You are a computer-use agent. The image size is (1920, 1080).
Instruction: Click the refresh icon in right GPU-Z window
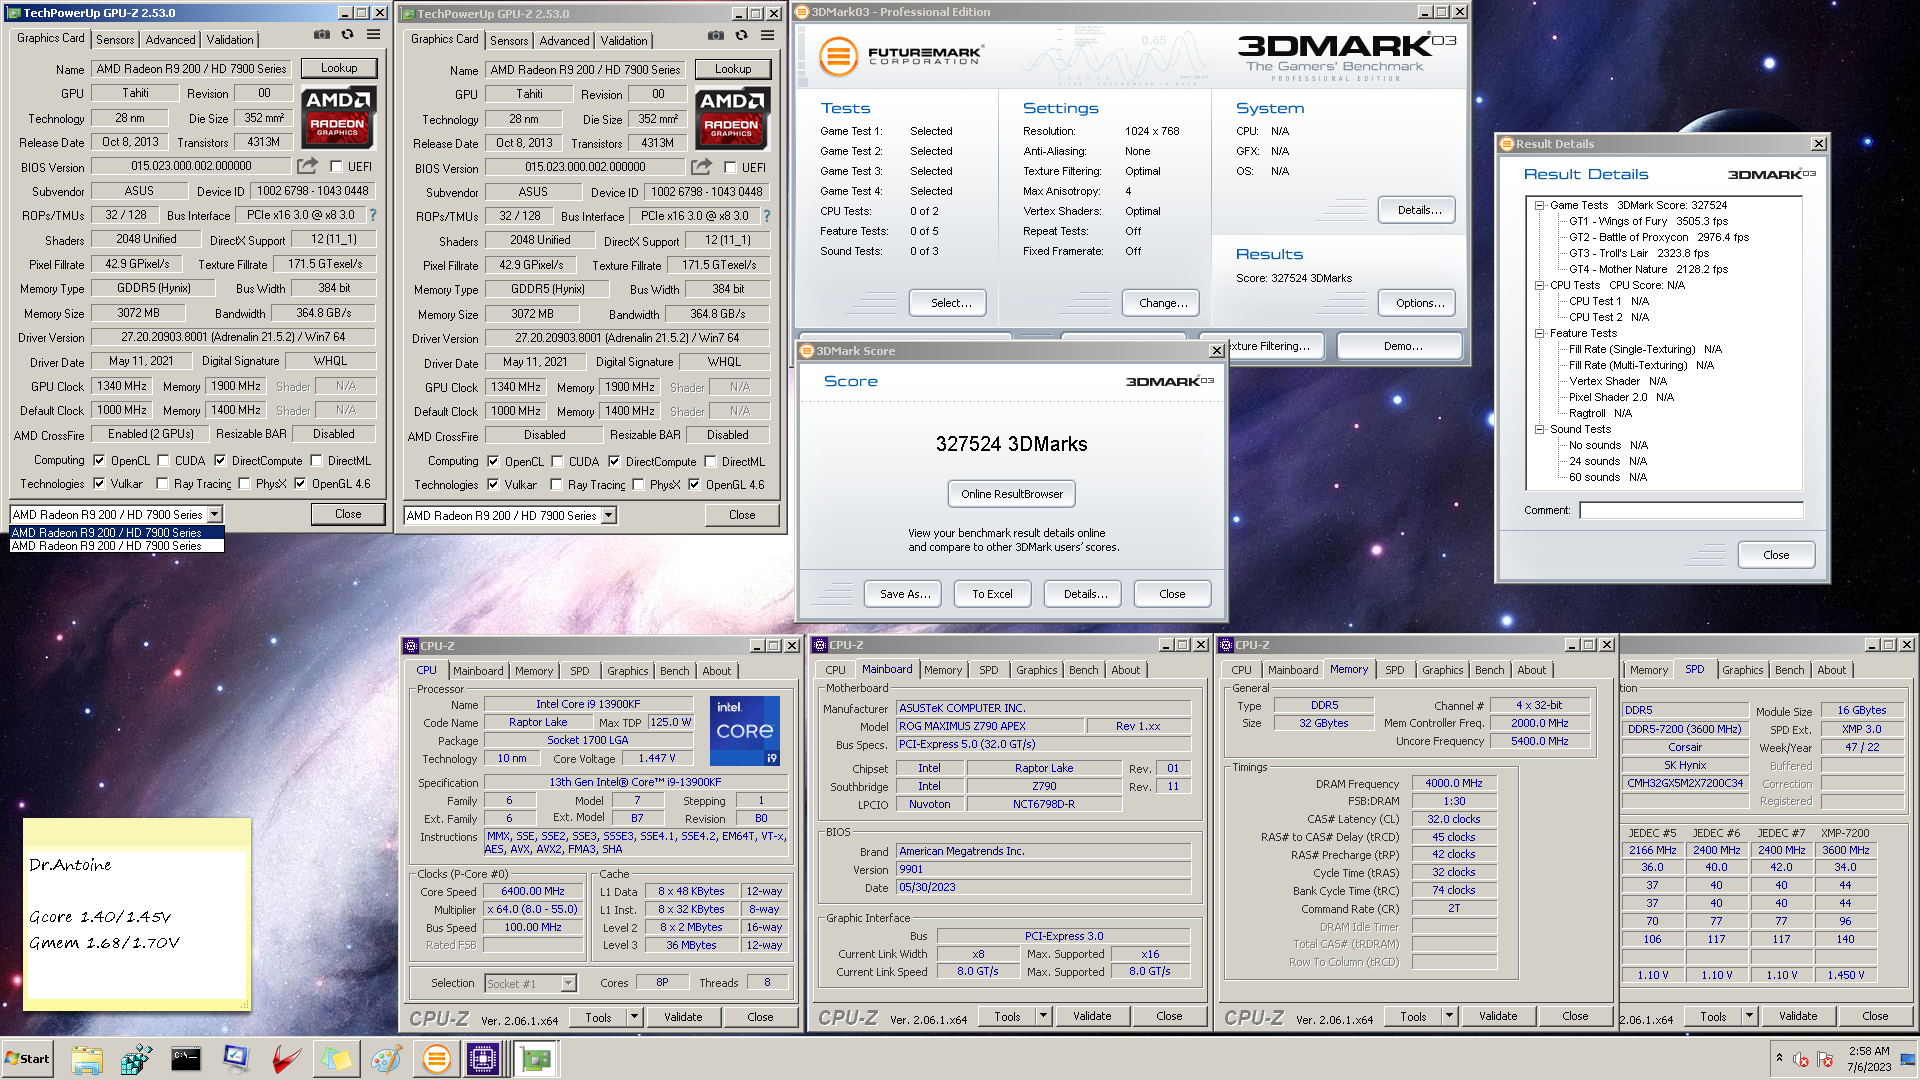[741, 36]
